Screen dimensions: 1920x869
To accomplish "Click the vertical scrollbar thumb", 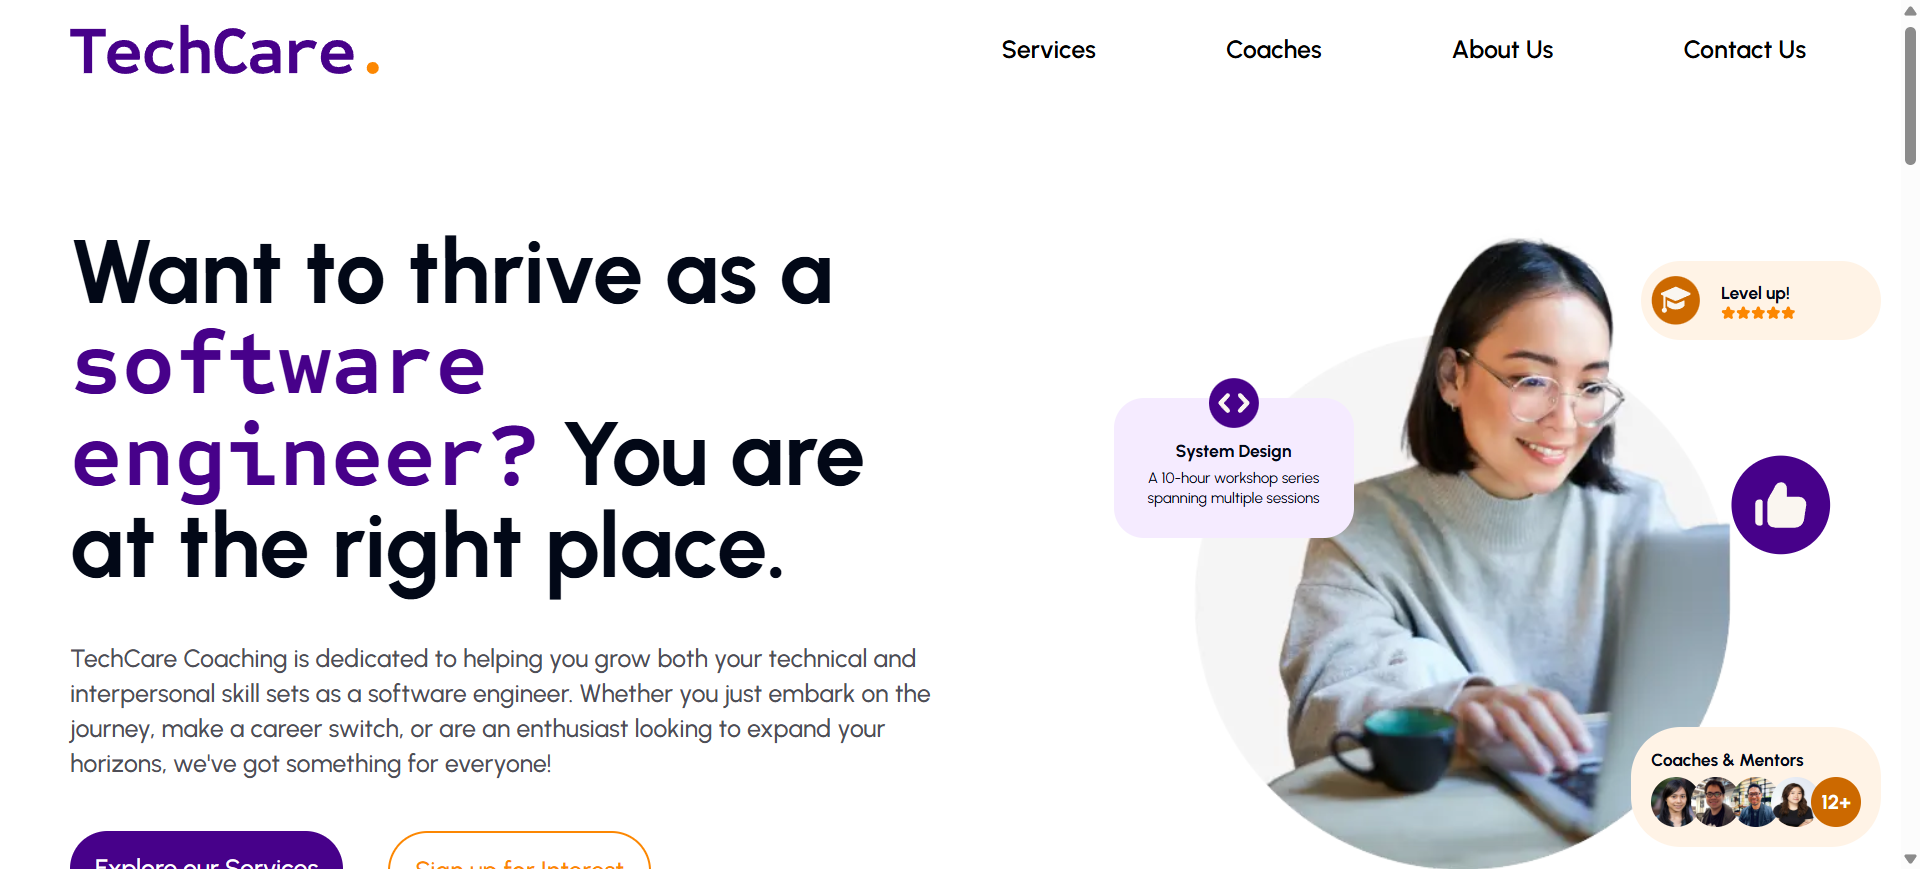I will (x=1910, y=95).
